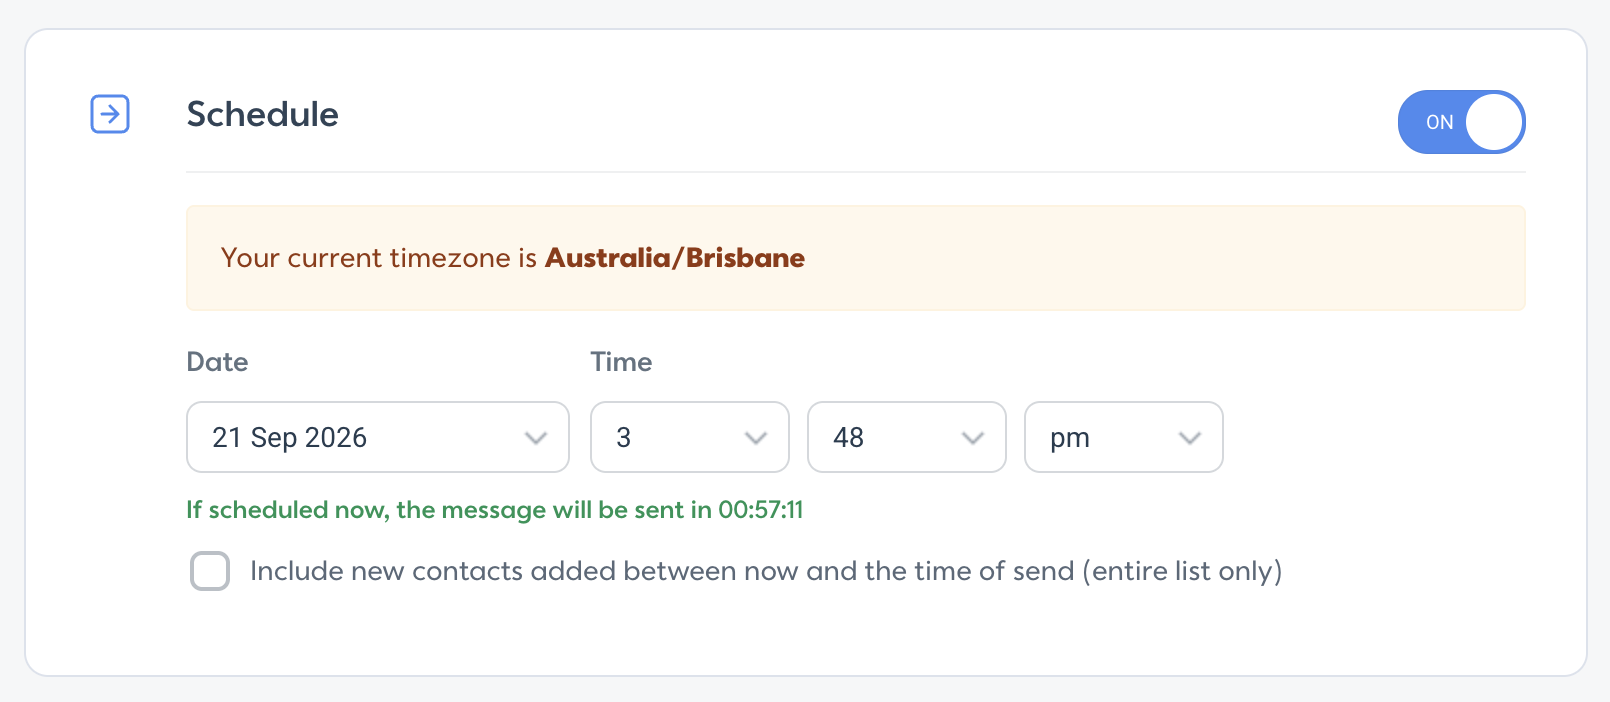This screenshot has width=1610, height=702.
Task: Tick the include new contacts checkbox
Action: pos(210,571)
